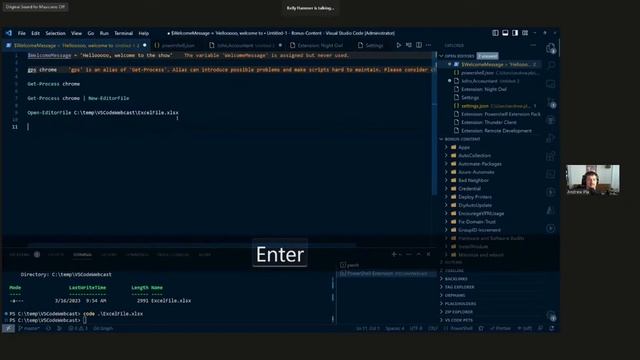Expand the Deploy Printers folder

(475, 197)
